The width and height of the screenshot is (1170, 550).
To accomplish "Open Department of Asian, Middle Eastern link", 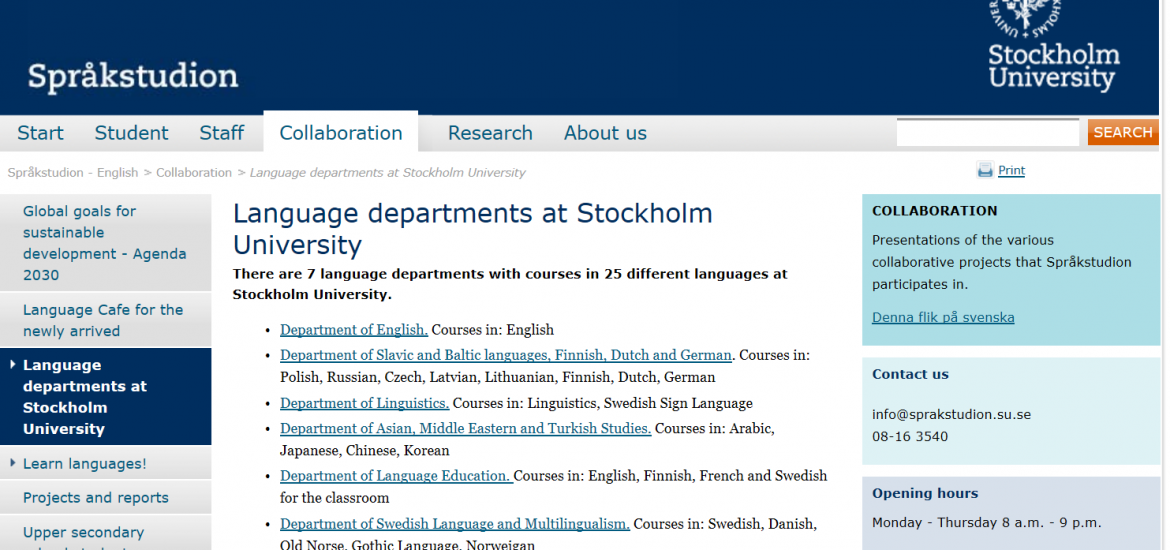I will click(466, 428).
